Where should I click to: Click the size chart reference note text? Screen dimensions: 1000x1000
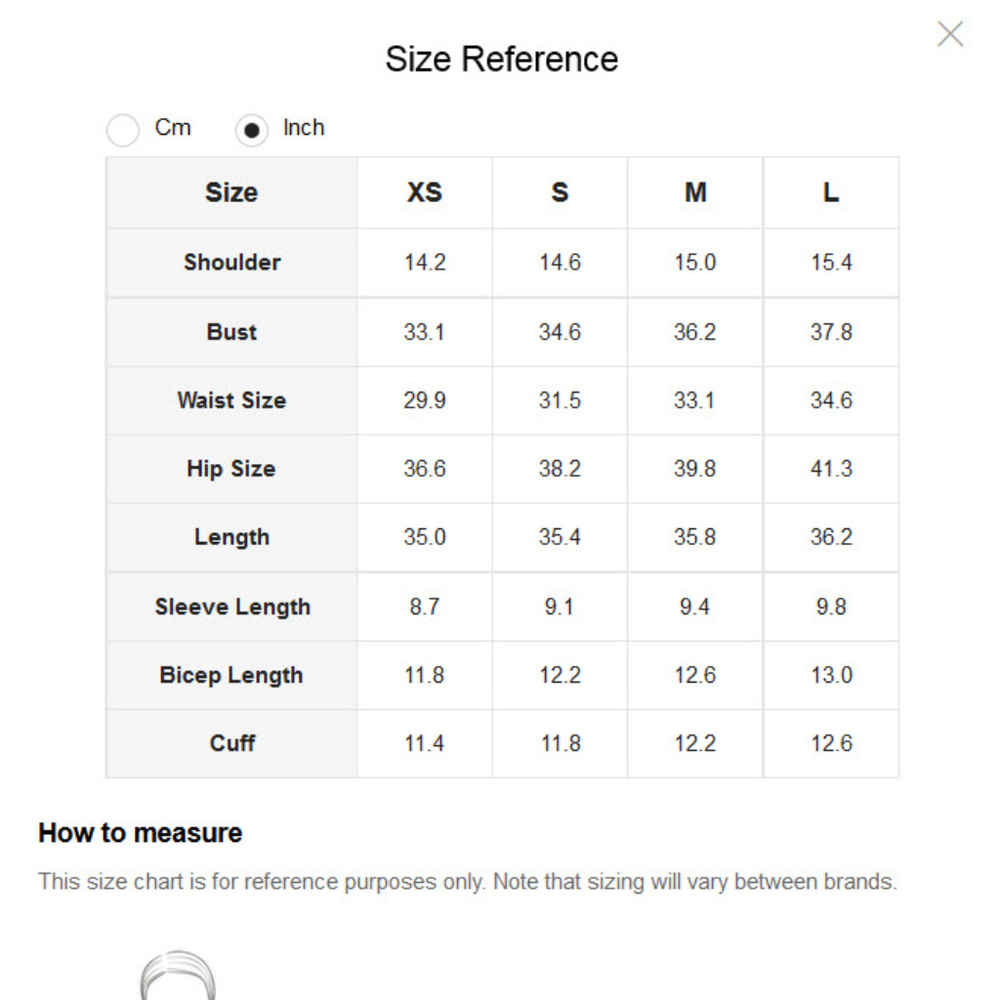pyautogui.click(x=467, y=882)
